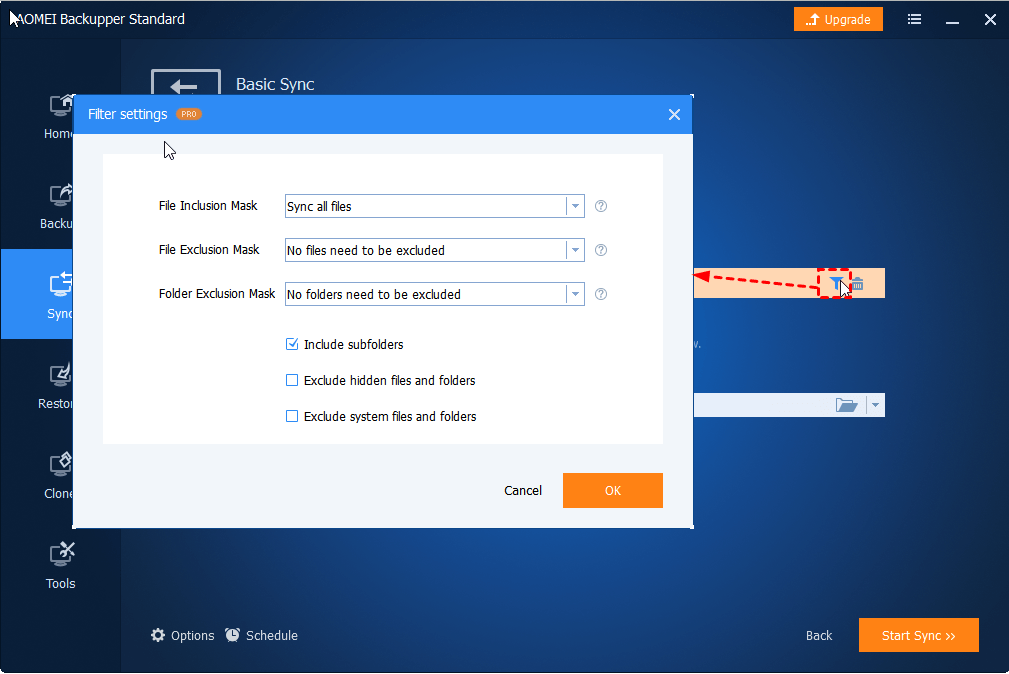Image resolution: width=1009 pixels, height=674 pixels.
Task: Start the sync task
Action: (x=918, y=635)
